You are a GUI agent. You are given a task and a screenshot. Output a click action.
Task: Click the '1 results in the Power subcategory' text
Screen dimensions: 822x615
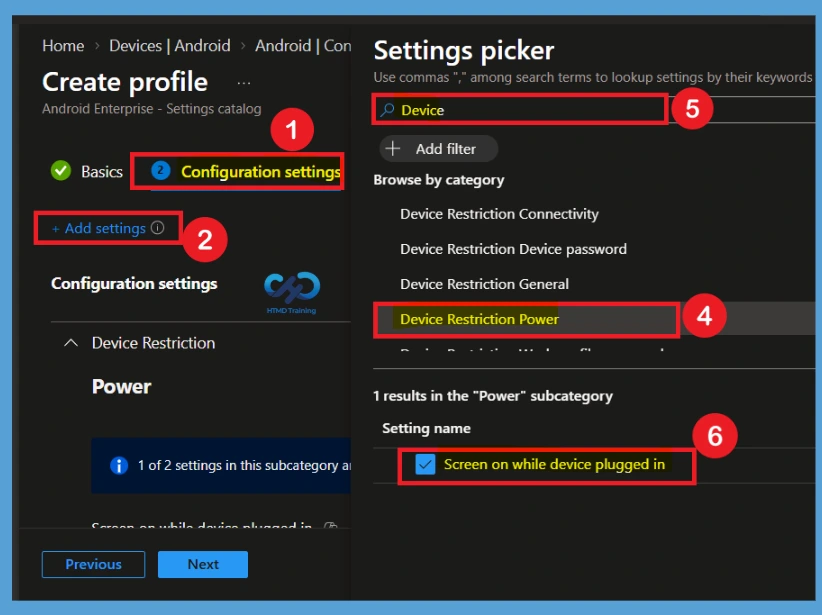[493, 396]
